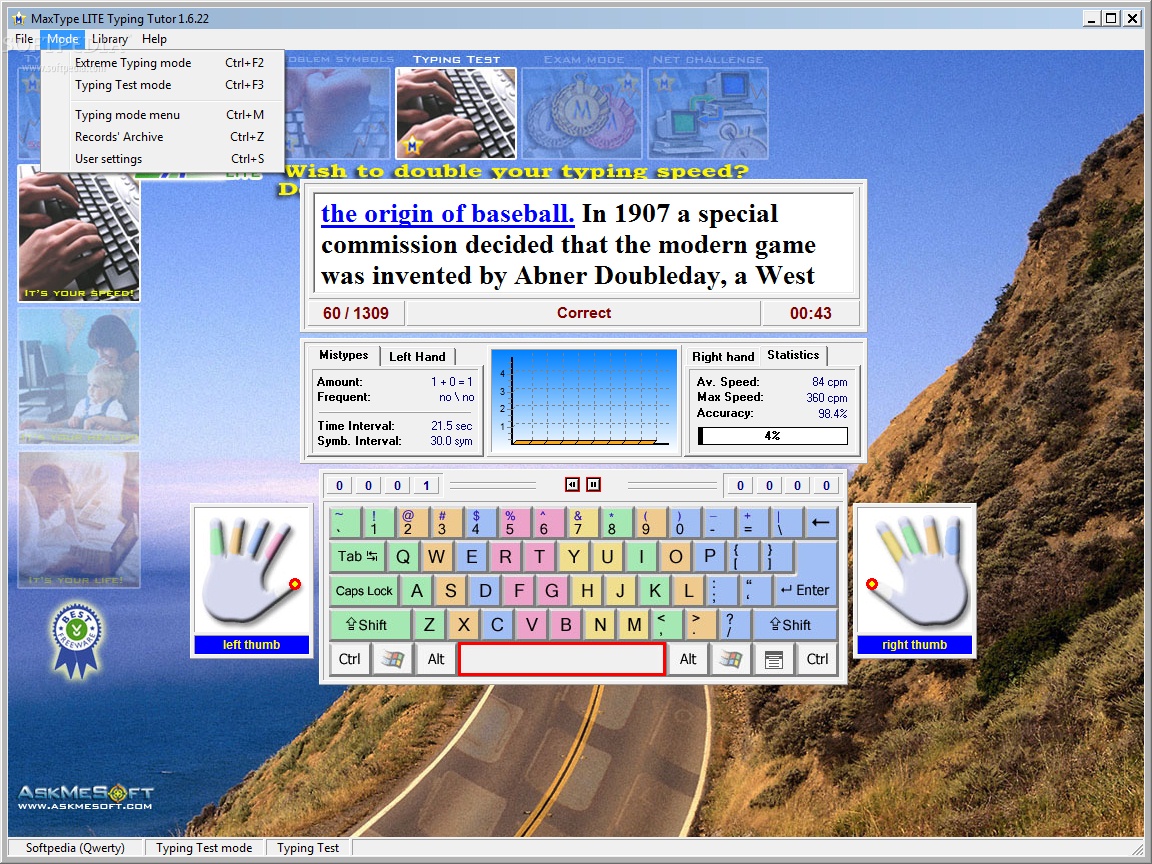The image size is (1152, 864).
Task: Click the left Ctrl key
Action: pos(350,660)
